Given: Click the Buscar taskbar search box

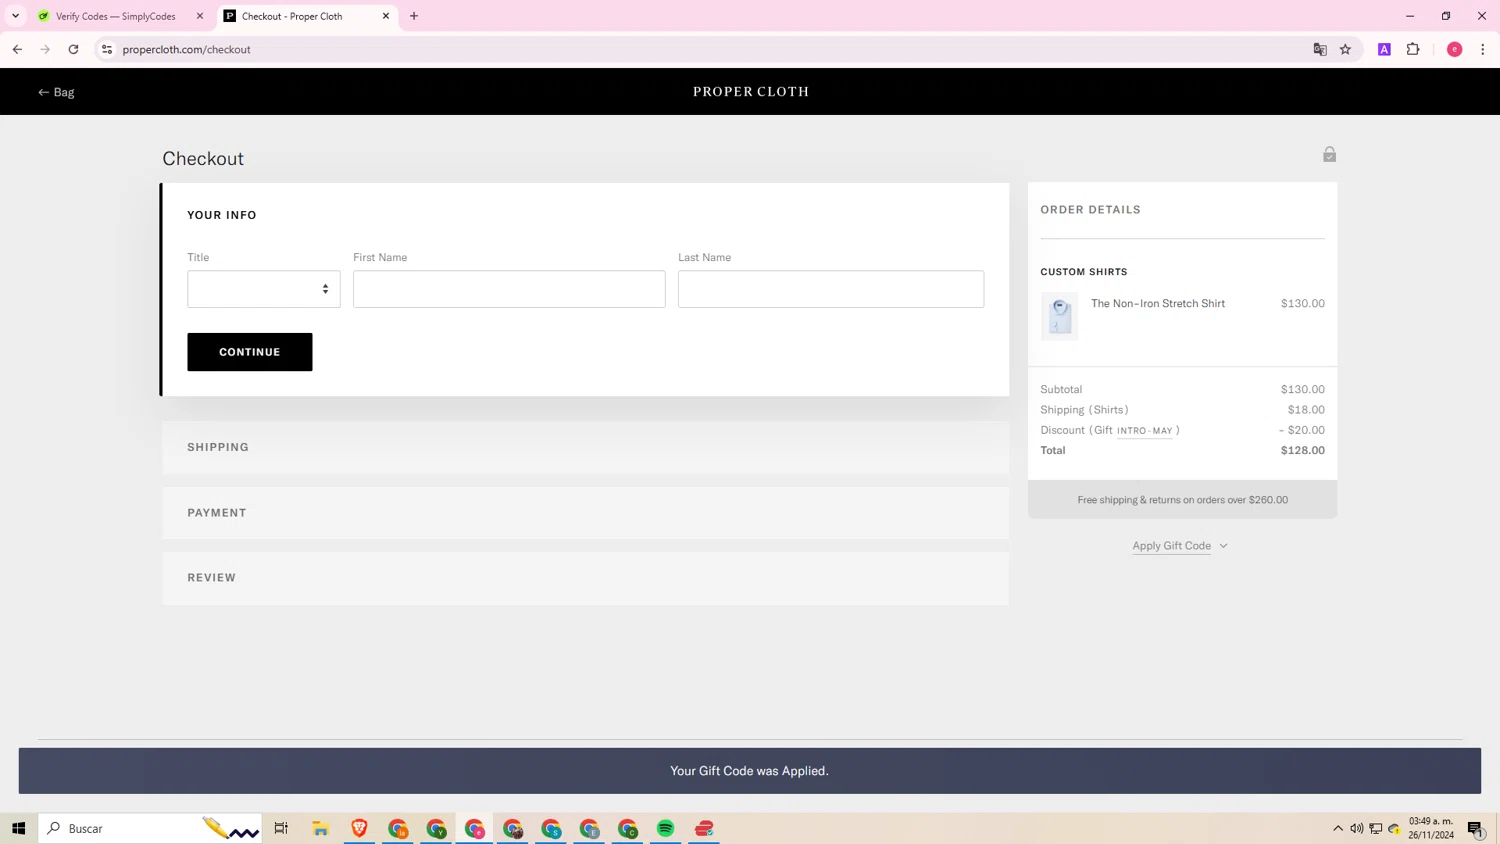Looking at the screenshot, I should tap(150, 828).
